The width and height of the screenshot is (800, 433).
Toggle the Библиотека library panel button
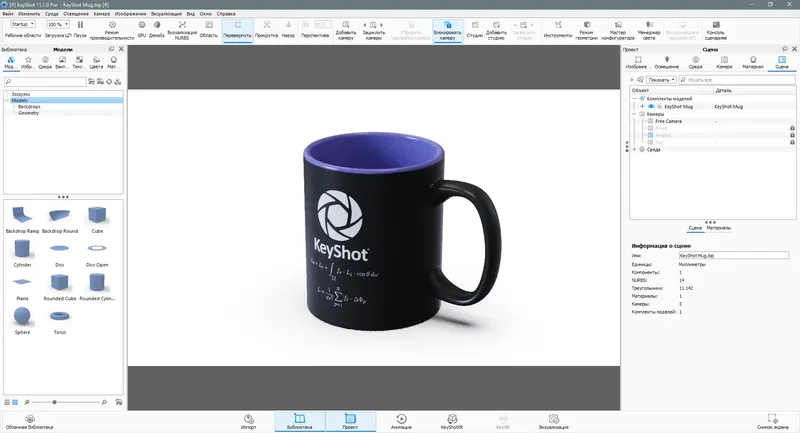tap(299, 422)
